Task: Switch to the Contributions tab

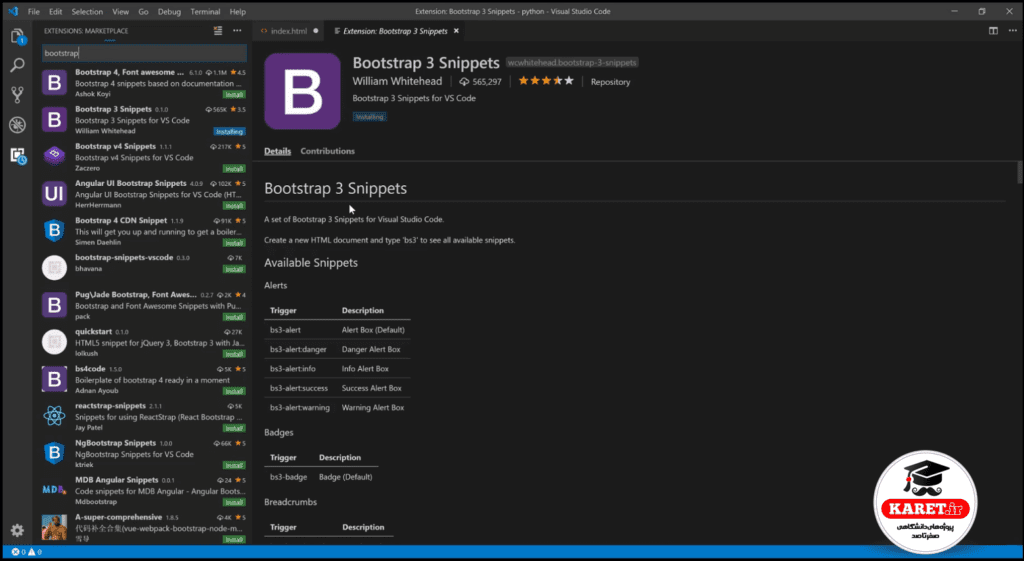Action: pos(327,151)
